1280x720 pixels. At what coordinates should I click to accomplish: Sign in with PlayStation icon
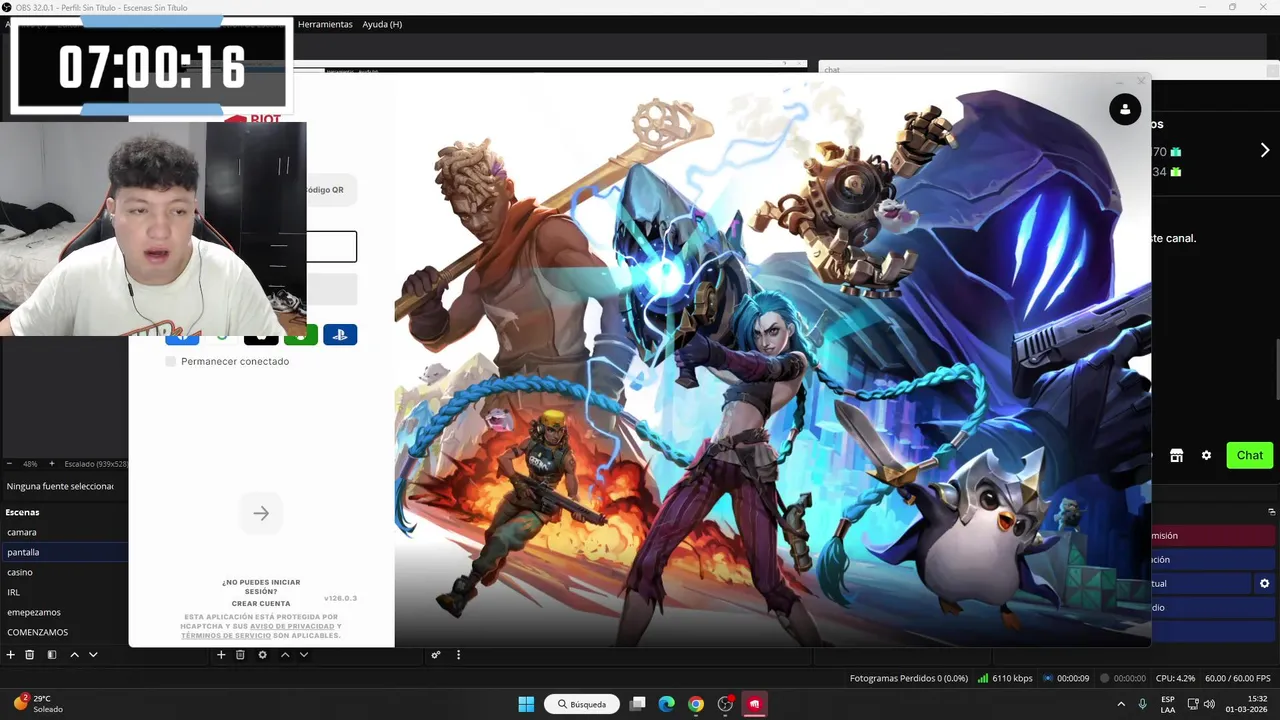pyautogui.click(x=340, y=335)
